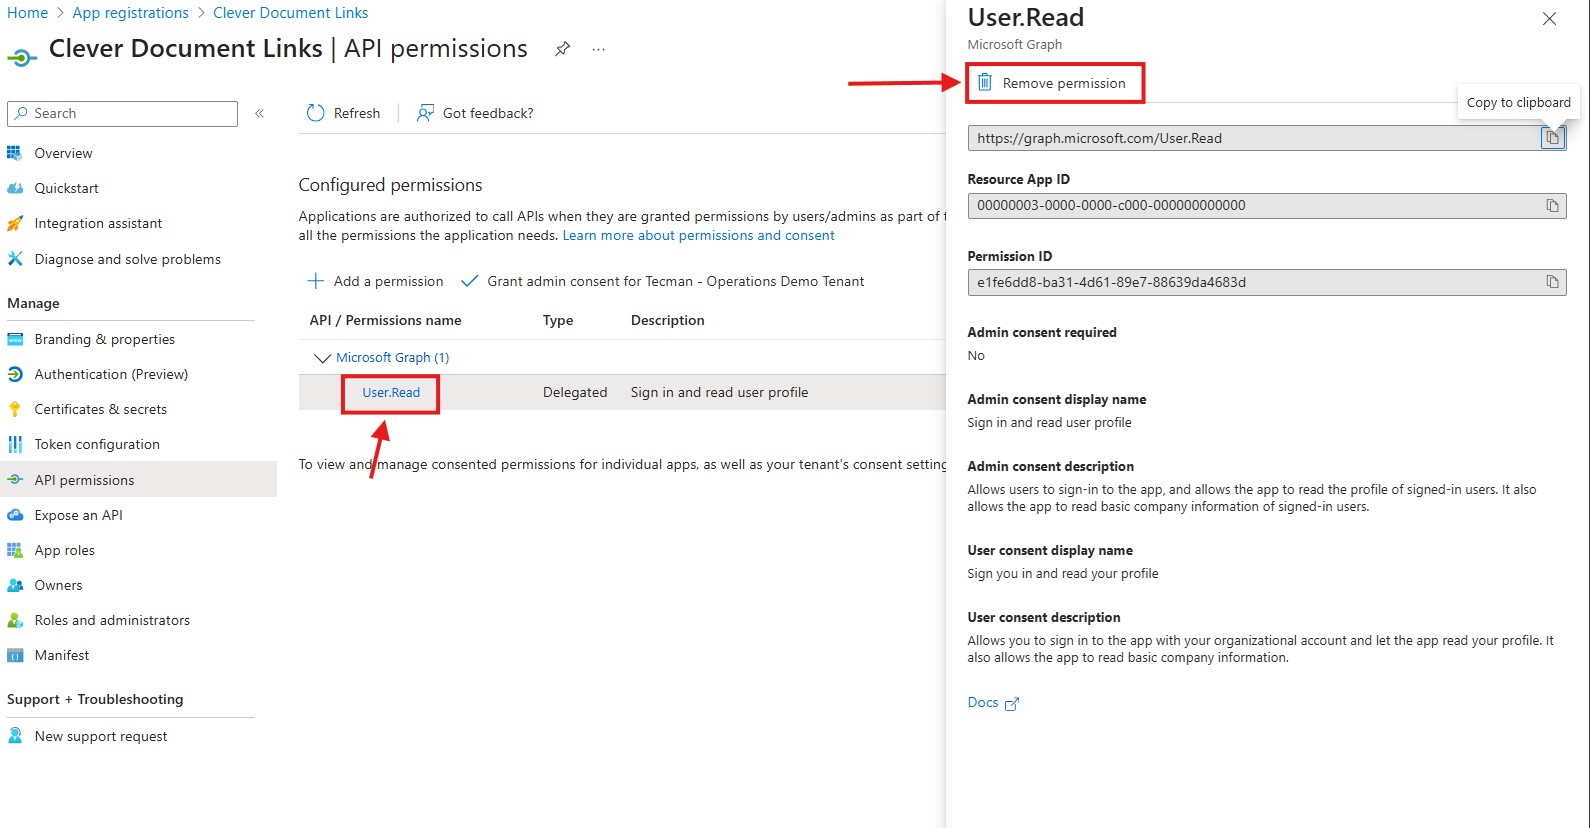Copy the Resource App ID value
This screenshot has height=828, width=1590.
tap(1552, 205)
